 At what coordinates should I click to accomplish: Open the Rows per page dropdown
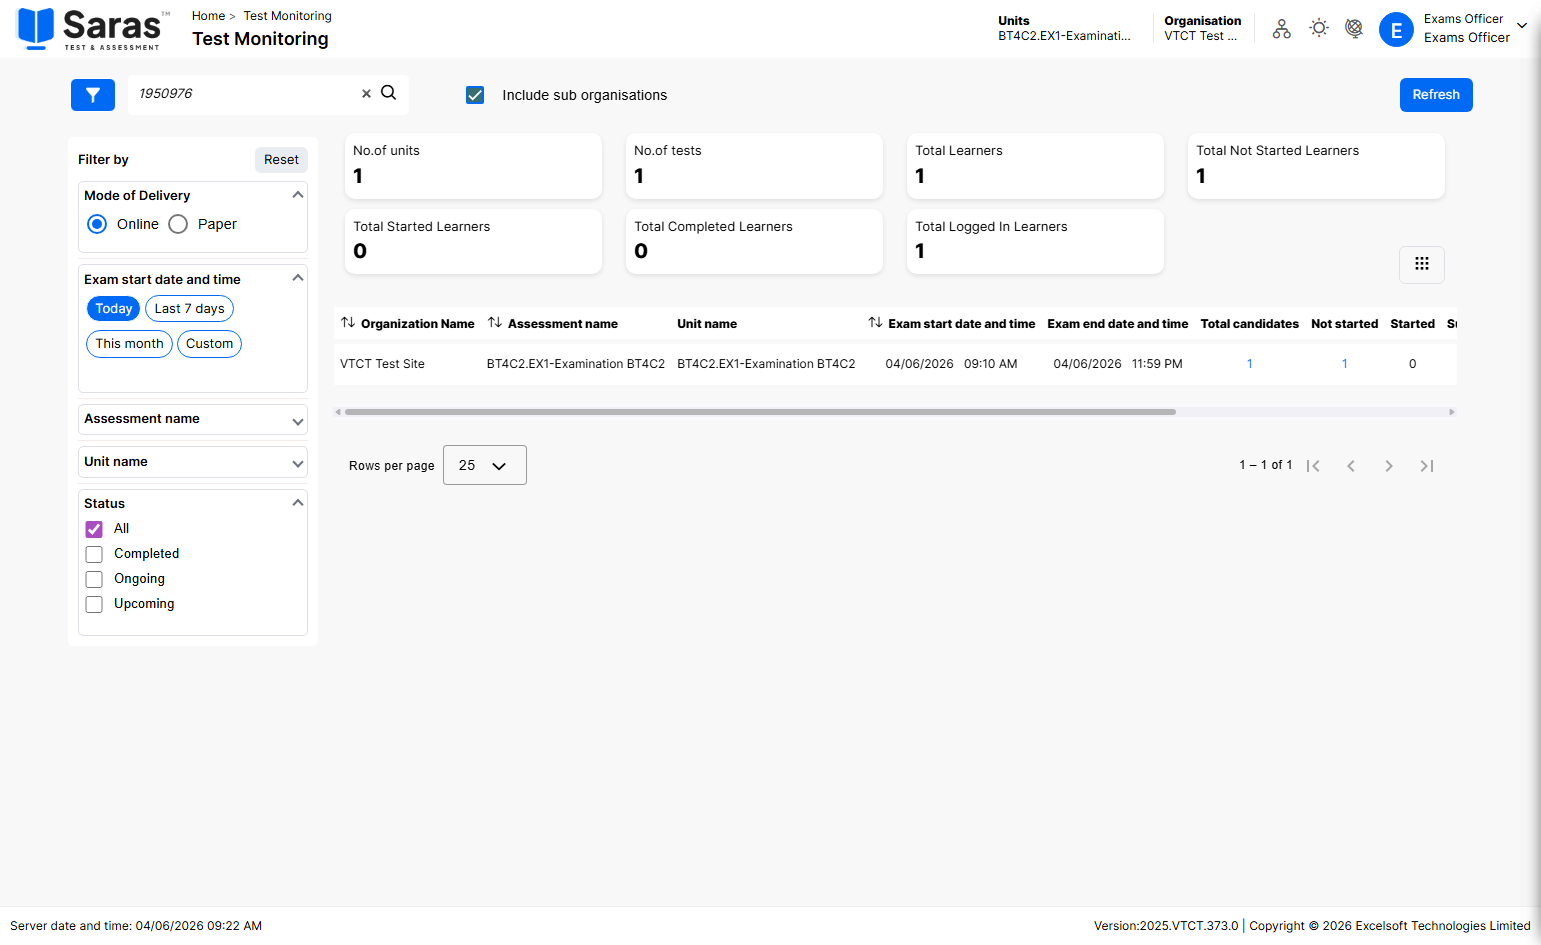(485, 465)
